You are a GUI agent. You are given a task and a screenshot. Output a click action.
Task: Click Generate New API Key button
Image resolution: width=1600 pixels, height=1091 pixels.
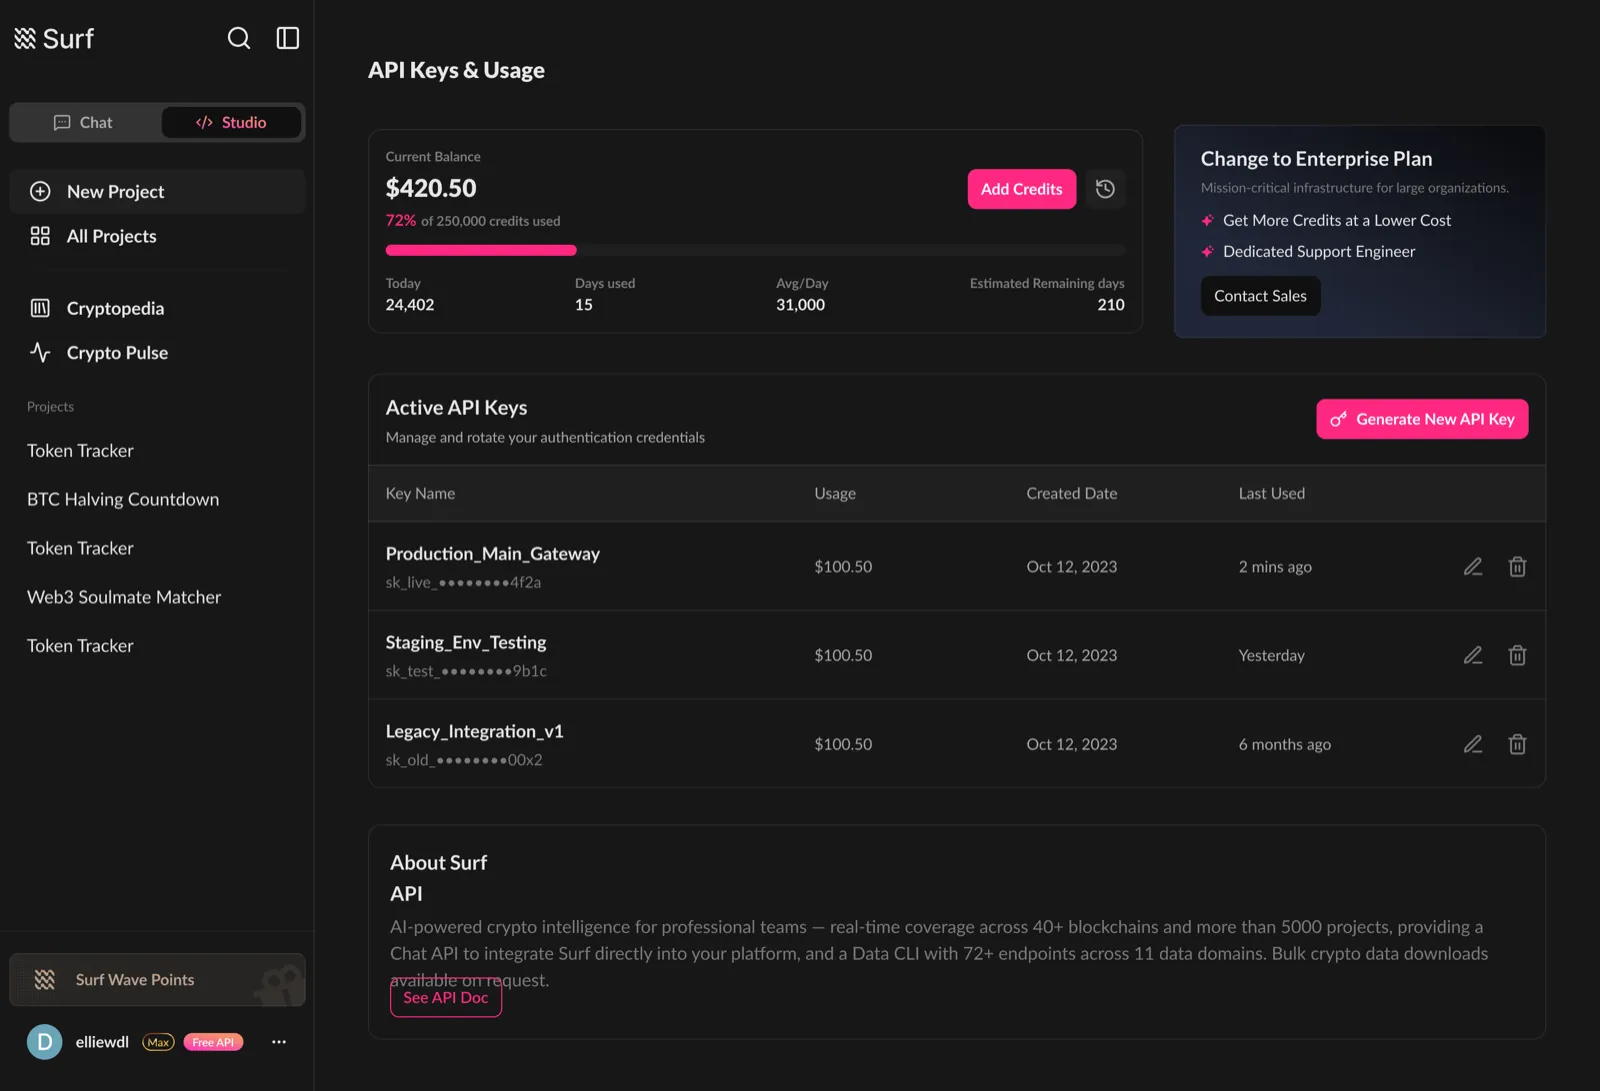click(1422, 419)
